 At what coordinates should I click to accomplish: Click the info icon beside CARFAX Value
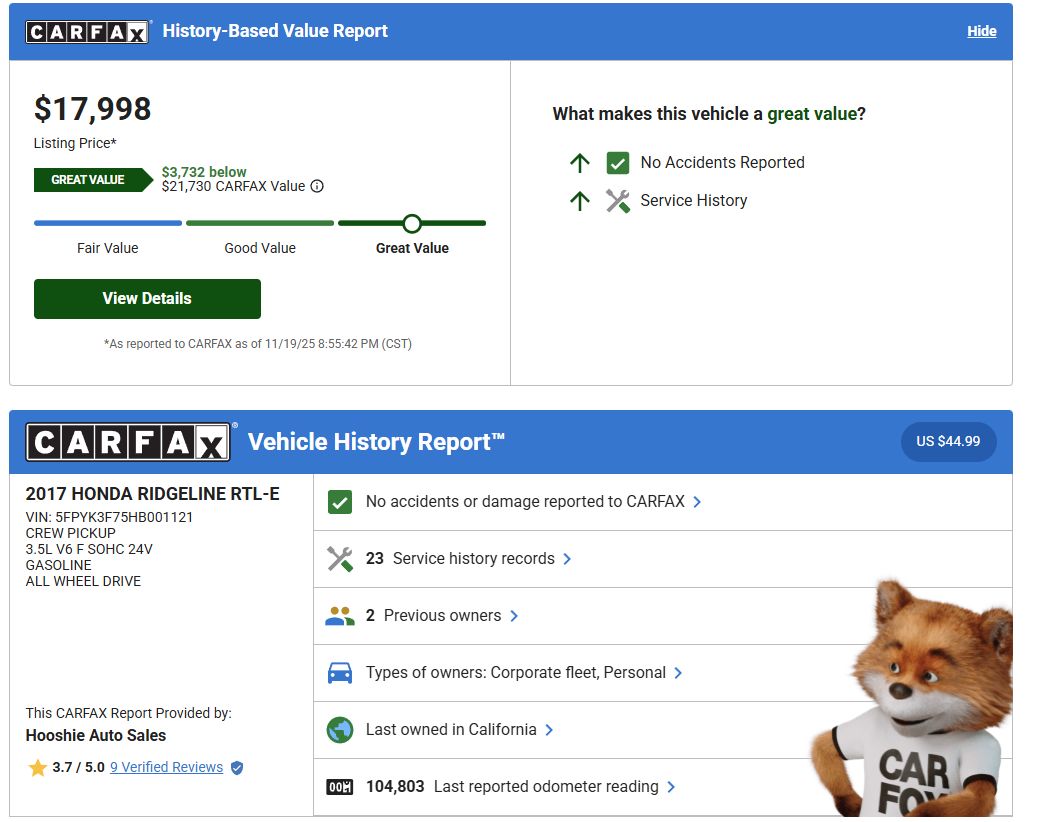coord(317,186)
